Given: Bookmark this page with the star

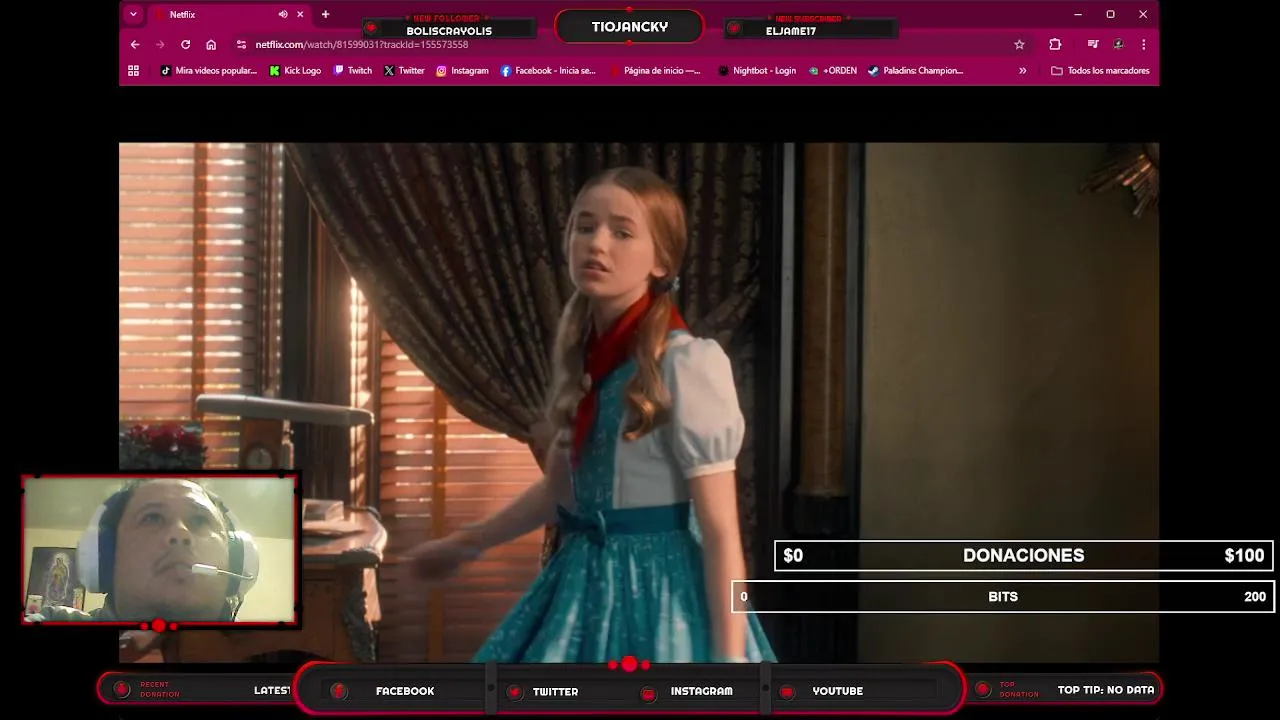Looking at the screenshot, I should tap(1019, 44).
